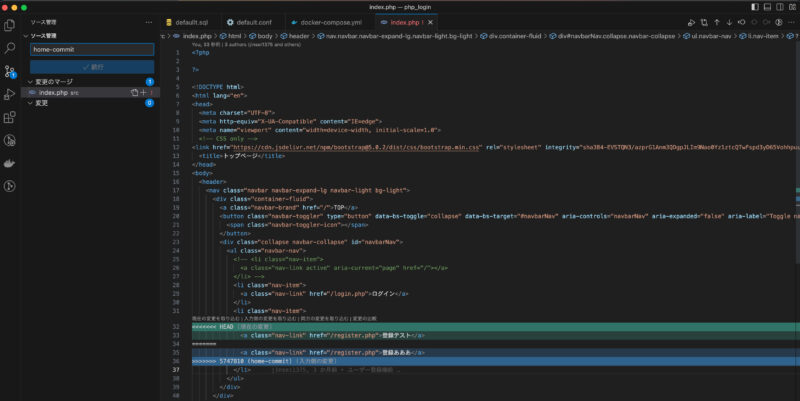Open file icon on index.php row

point(134,92)
